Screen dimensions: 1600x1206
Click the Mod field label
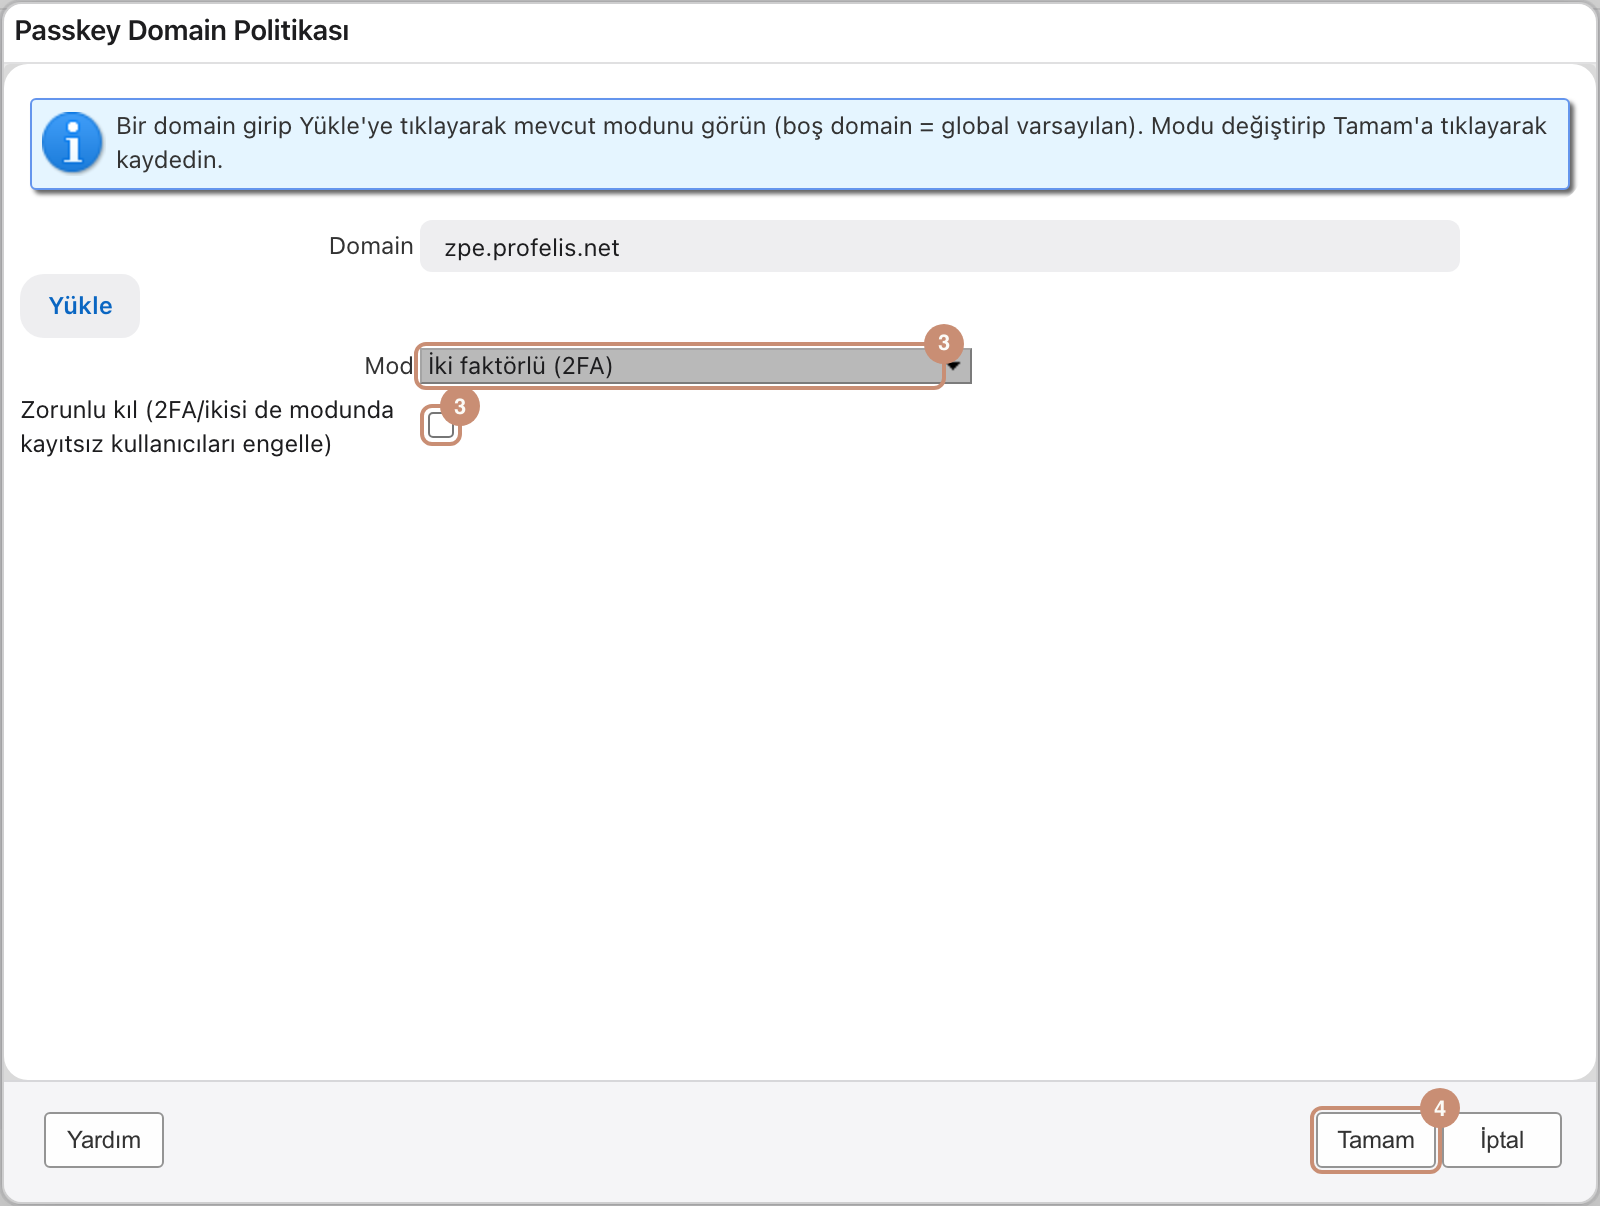pyautogui.click(x=389, y=366)
